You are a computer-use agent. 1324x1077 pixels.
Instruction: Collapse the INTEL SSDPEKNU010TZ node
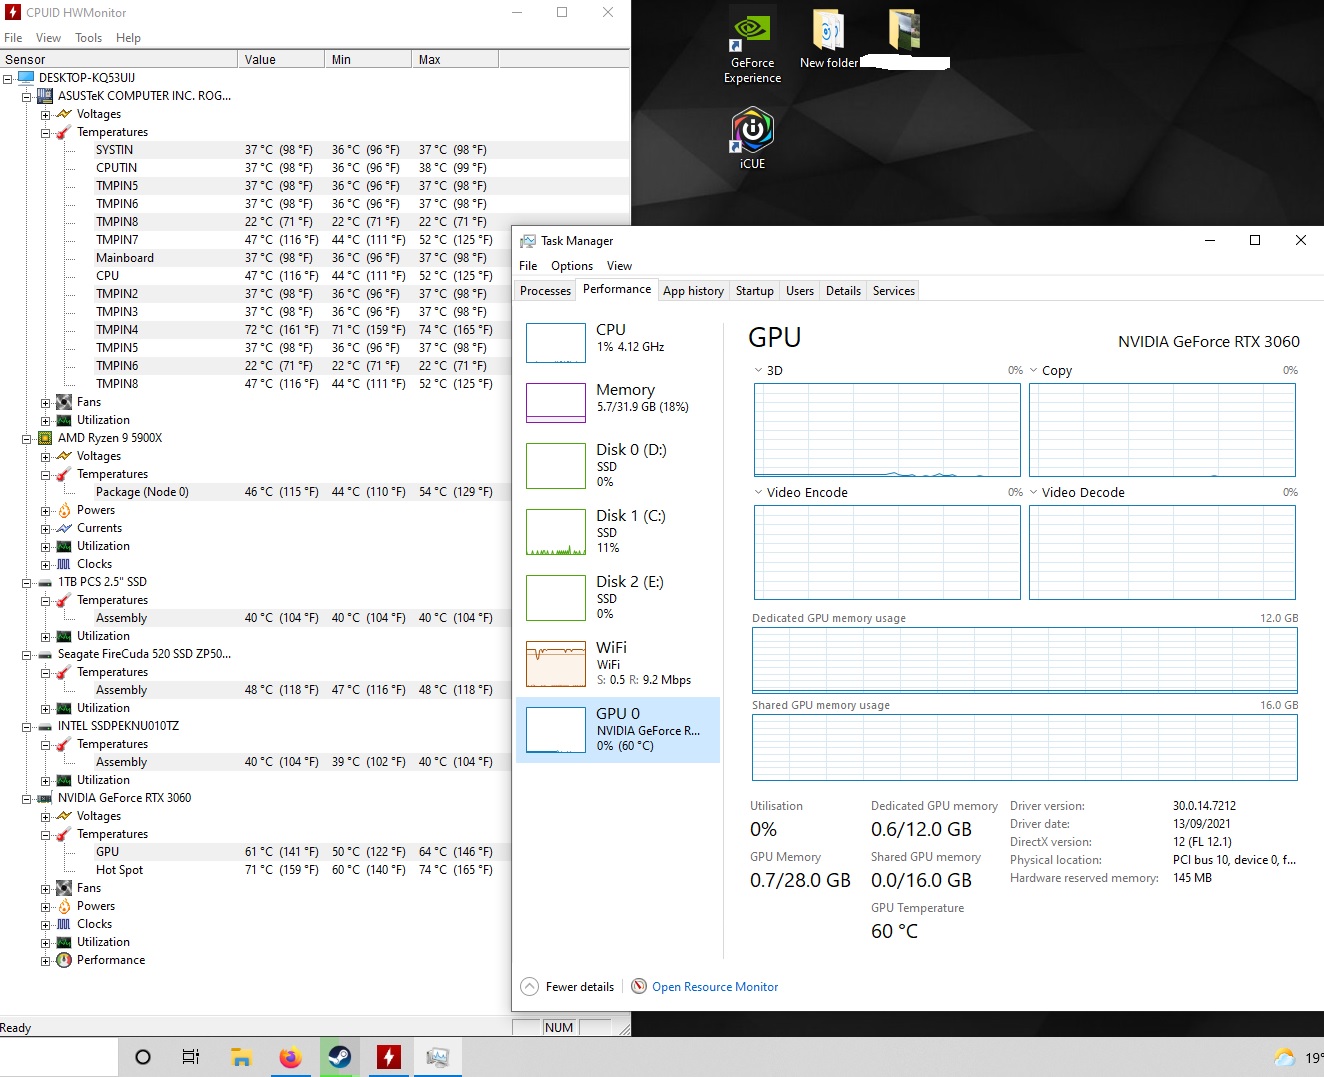(x=27, y=726)
